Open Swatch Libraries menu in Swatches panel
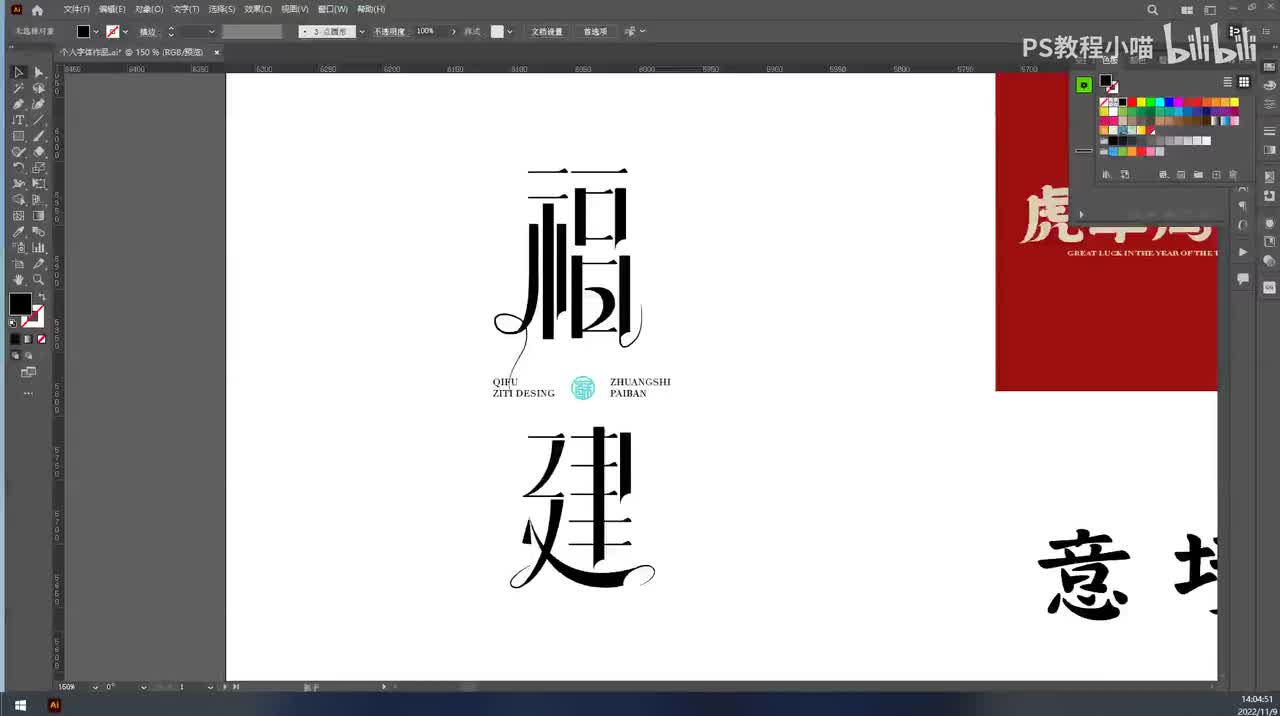 click(x=1106, y=174)
